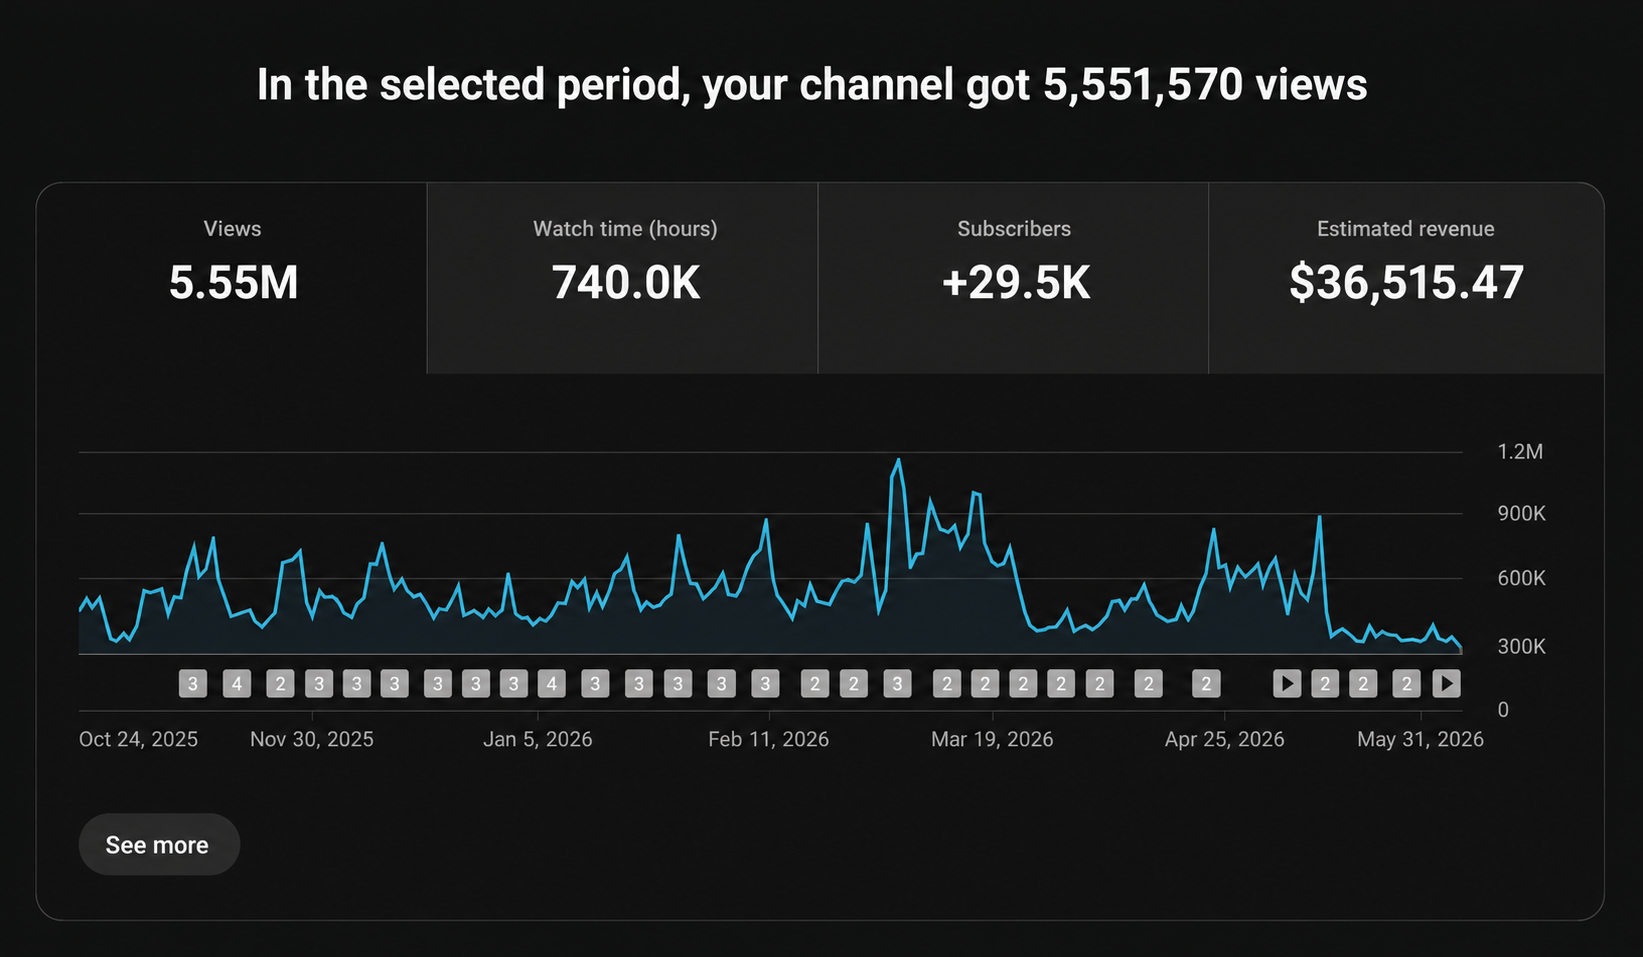Image resolution: width=1643 pixels, height=957 pixels.
Task: Click the 'Feb 11, 2026' date label
Action: point(769,740)
